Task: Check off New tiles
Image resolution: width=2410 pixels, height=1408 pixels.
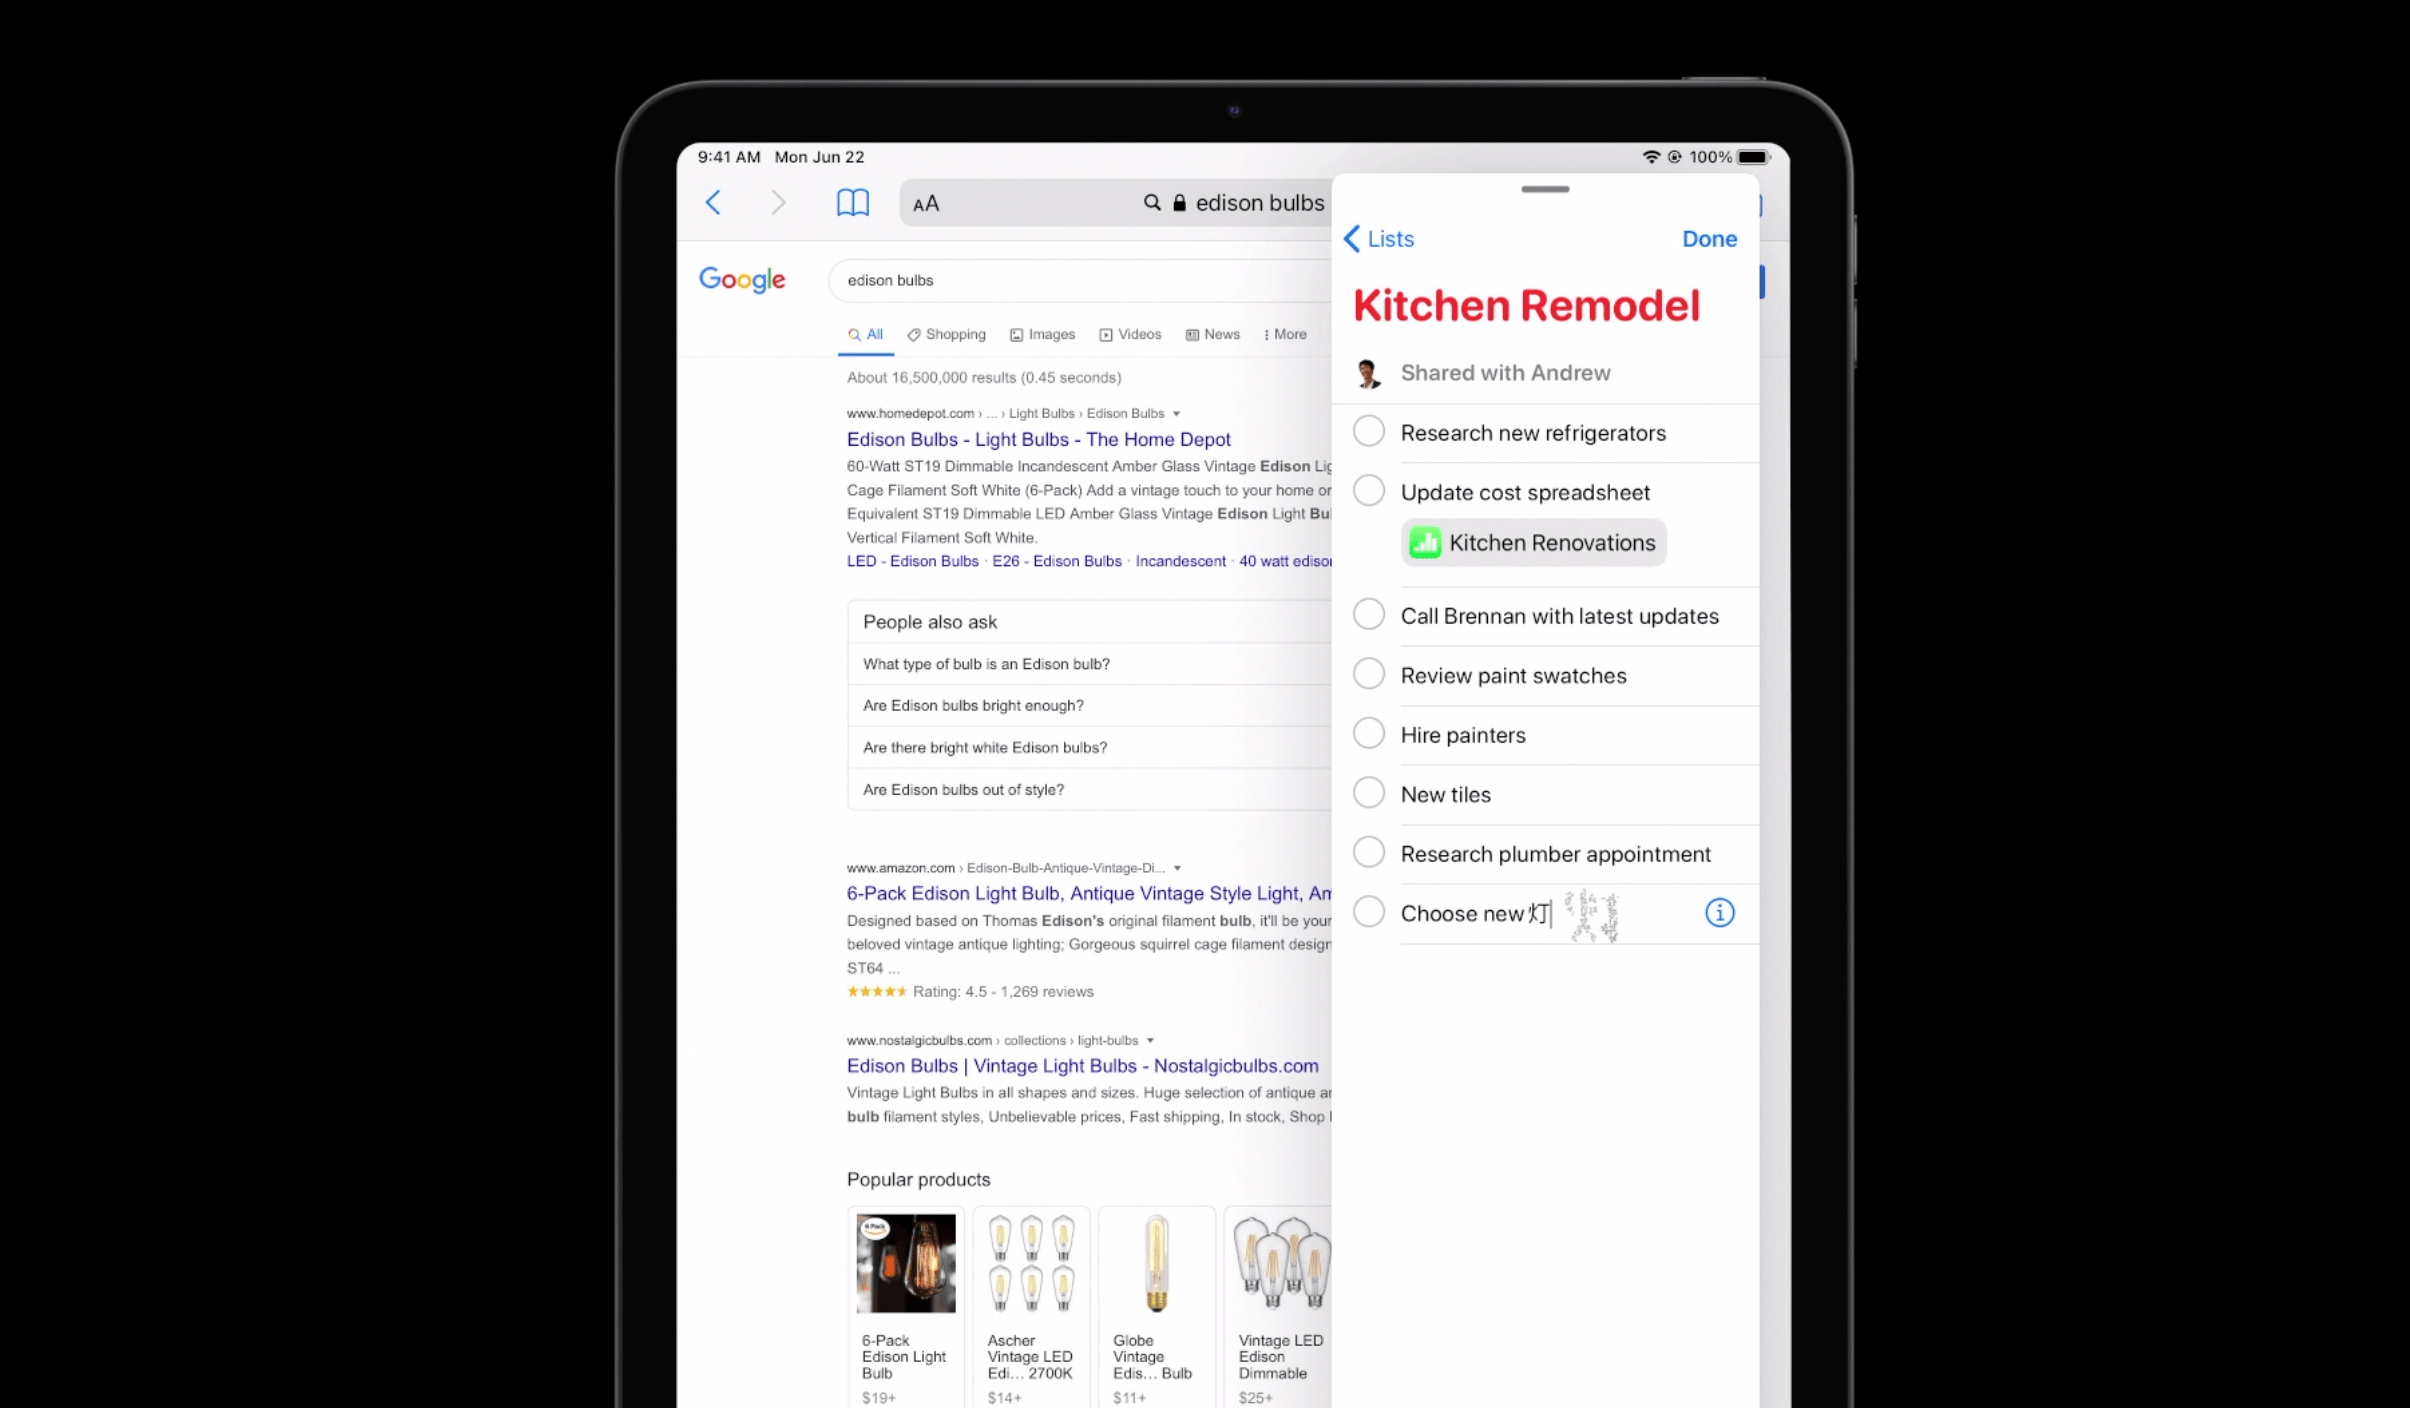Action: click(x=1369, y=793)
